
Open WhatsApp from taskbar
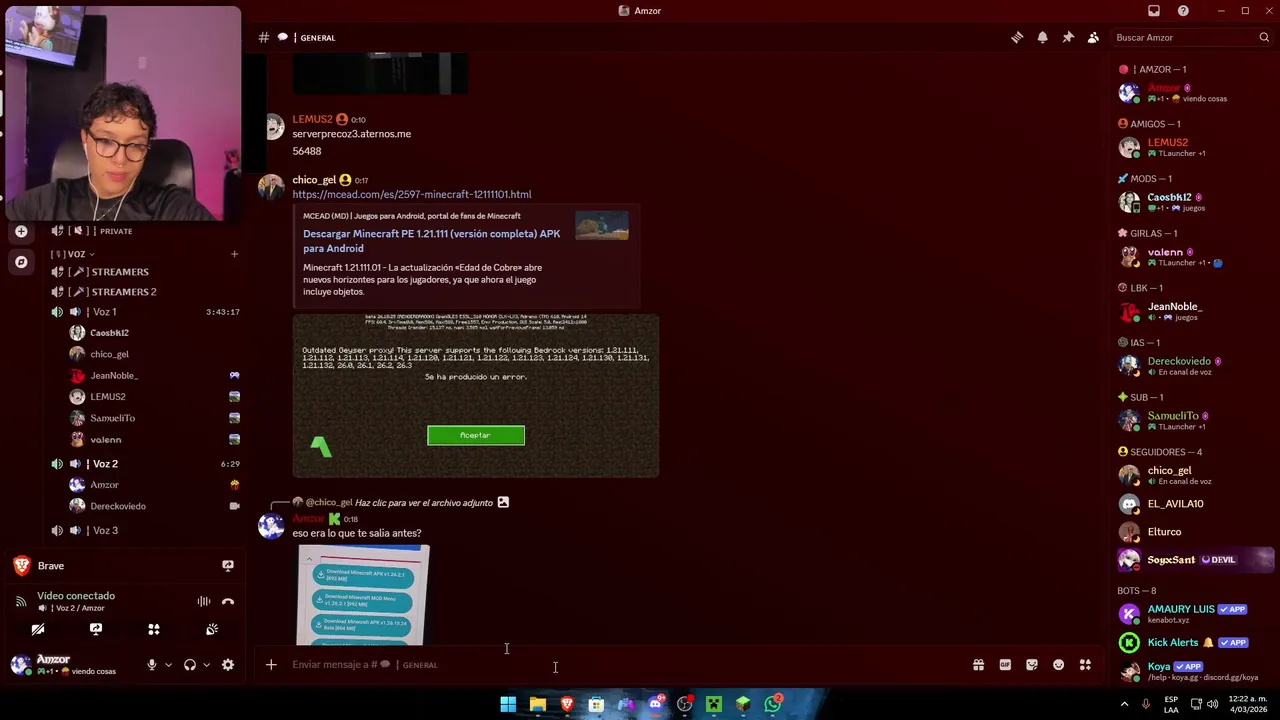tap(773, 704)
